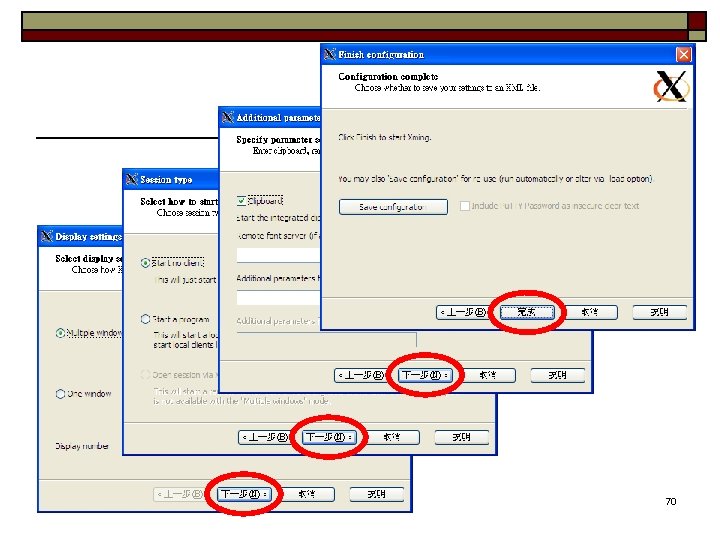Click the cancel button in Finish configuration window
Image resolution: width=720 pixels, height=540 pixels.
(x=590, y=312)
